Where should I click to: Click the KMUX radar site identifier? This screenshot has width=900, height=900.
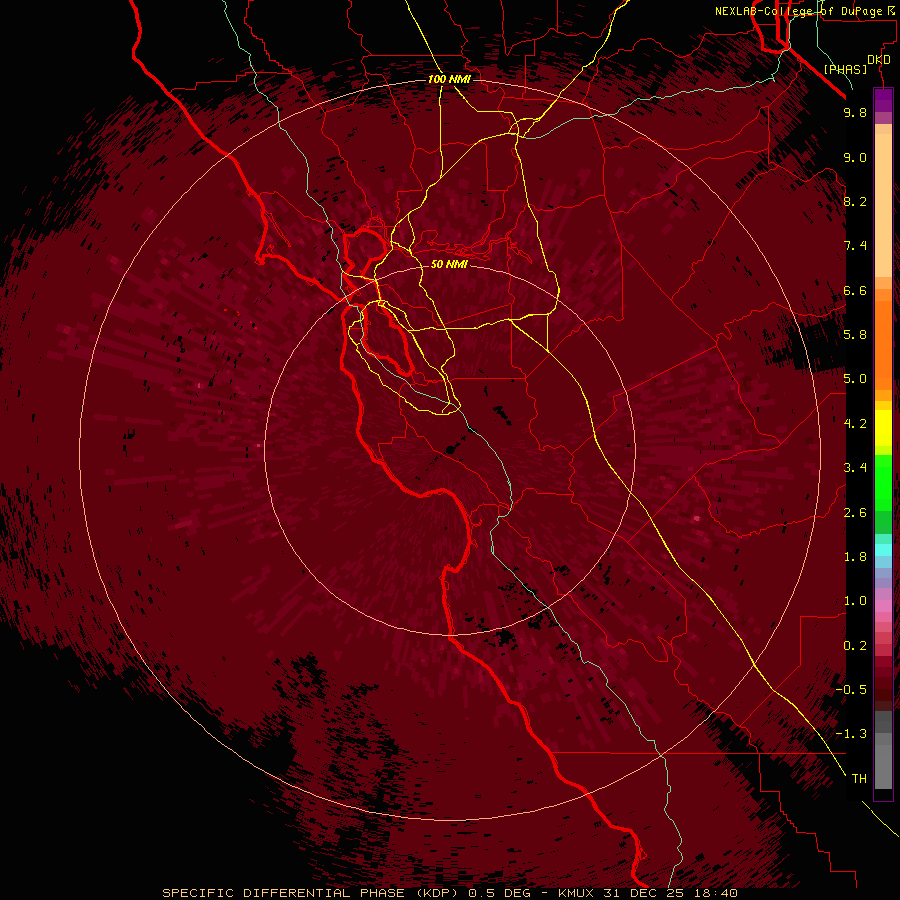[575, 893]
